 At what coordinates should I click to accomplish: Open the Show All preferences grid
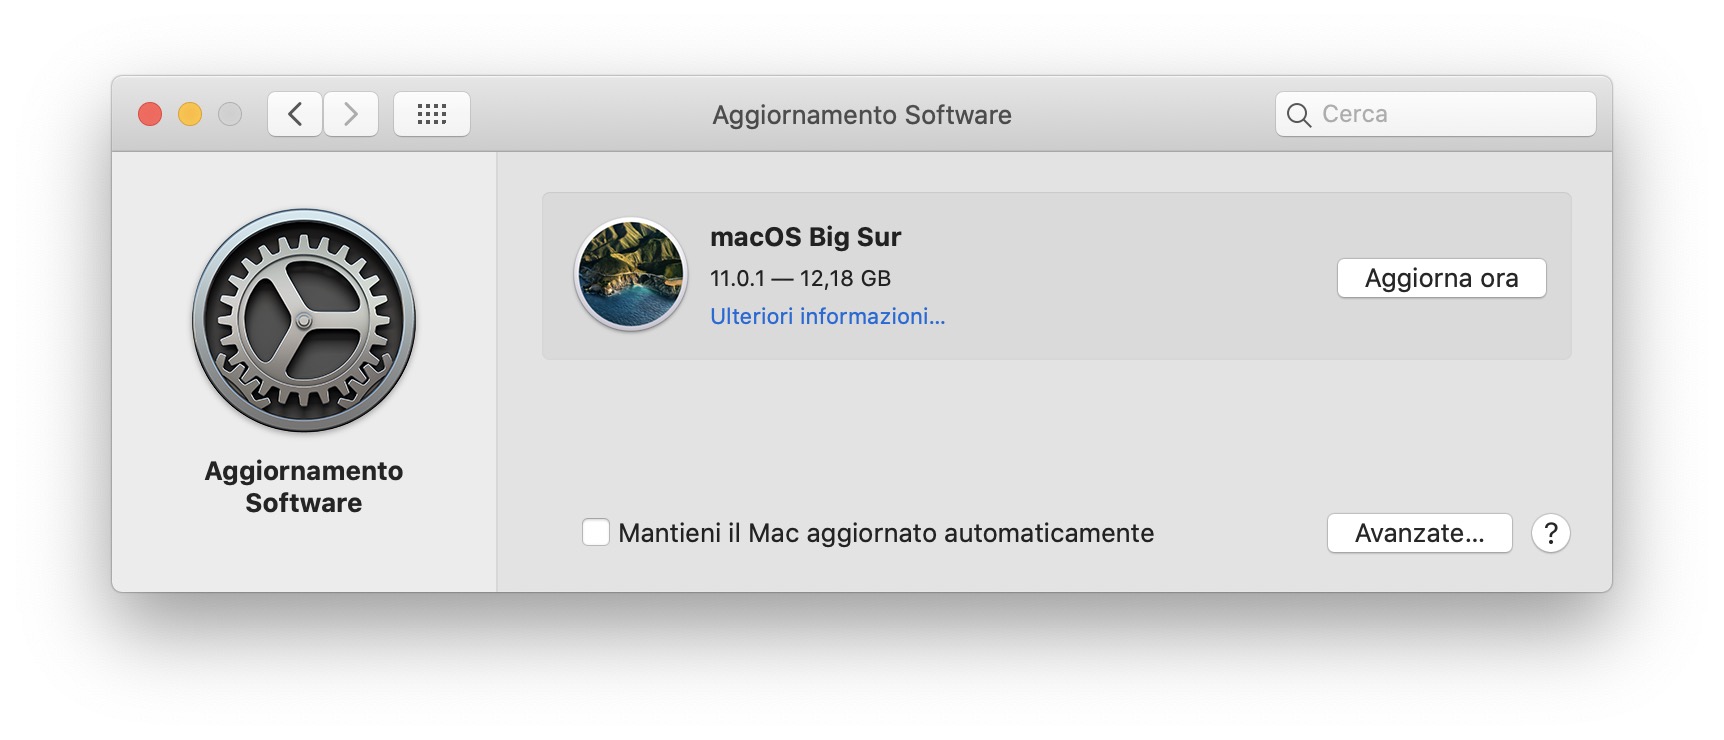431,113
